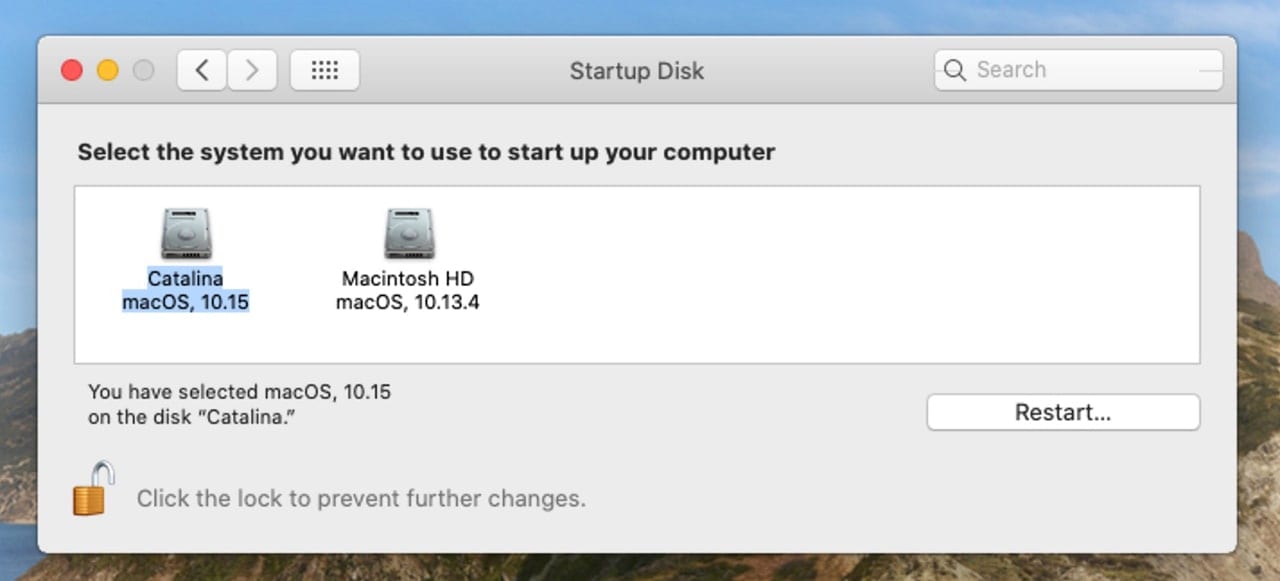Select the Macintosh HD macOS 10.13.4 label

pos(408,290)
